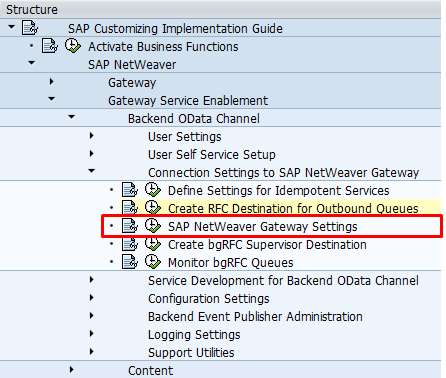Execute Create RFC Destination for Outbound Queues icon
The width and height of the screenshot is (446, 378).
pos(153,208)
